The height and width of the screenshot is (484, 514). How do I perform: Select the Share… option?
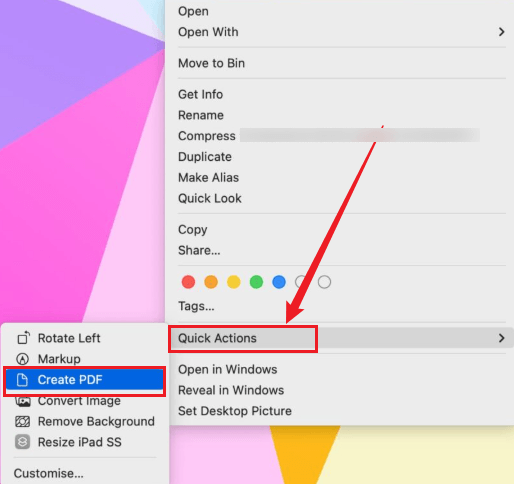[x=199, y=250]
